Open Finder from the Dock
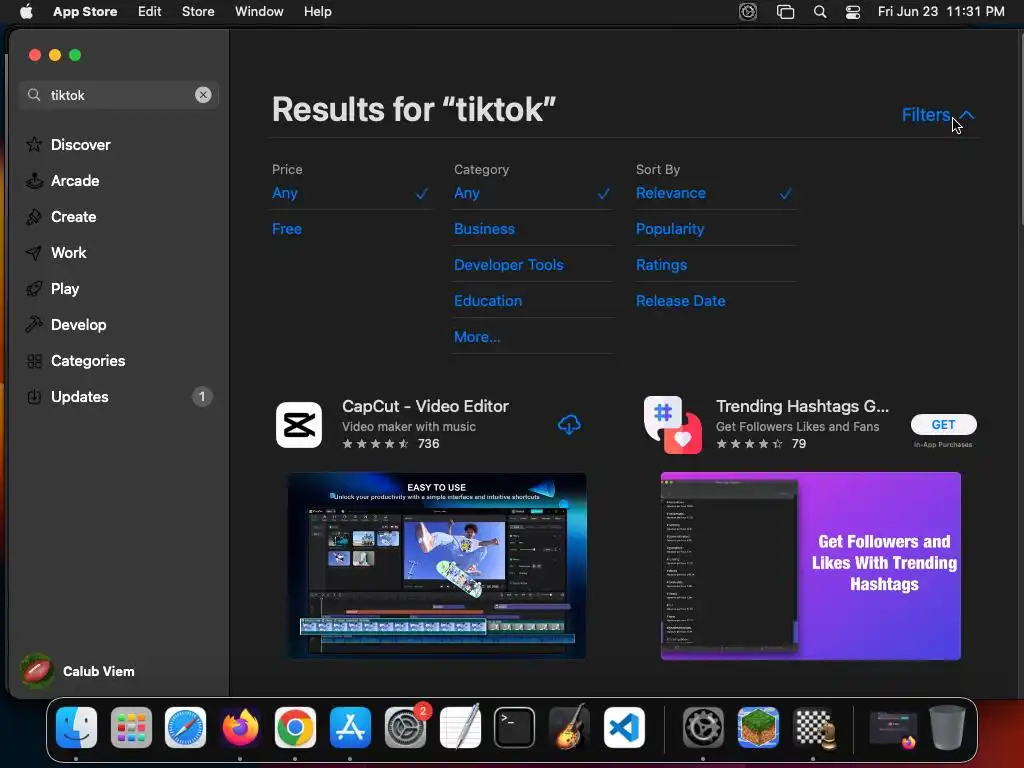Image resolution: width=1024 pixels, height=768 pixels. [x=76, y=728]
